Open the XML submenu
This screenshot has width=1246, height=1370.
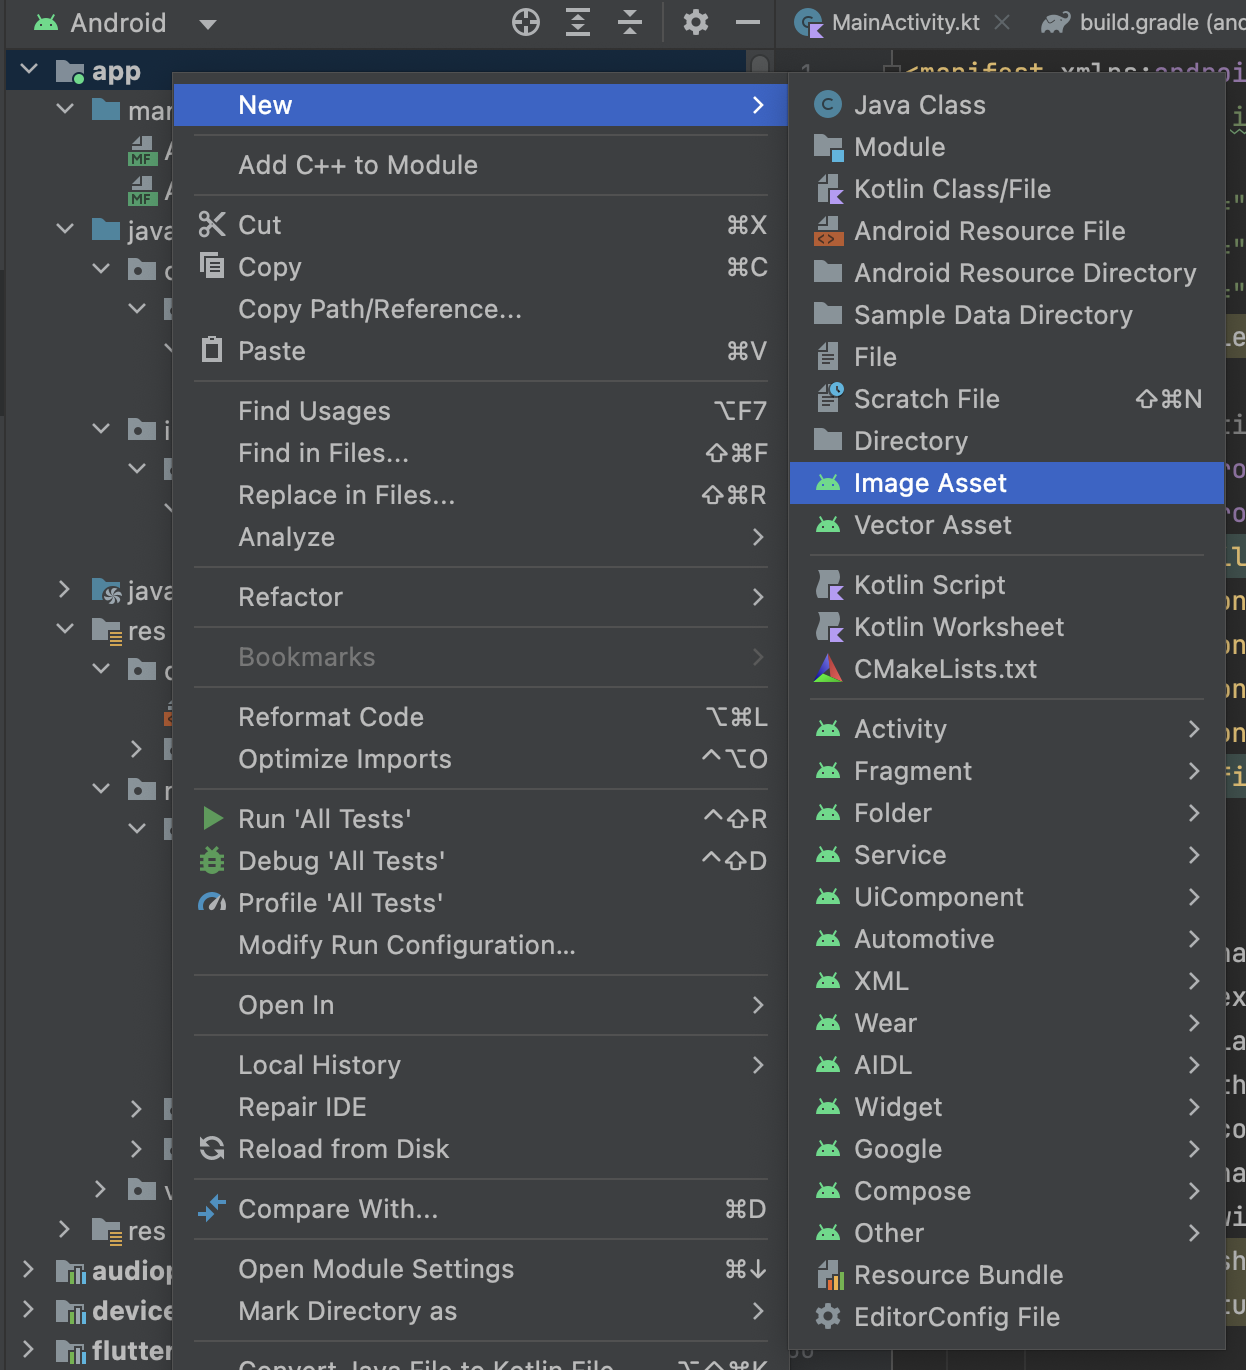click(x=1007, y=981)
